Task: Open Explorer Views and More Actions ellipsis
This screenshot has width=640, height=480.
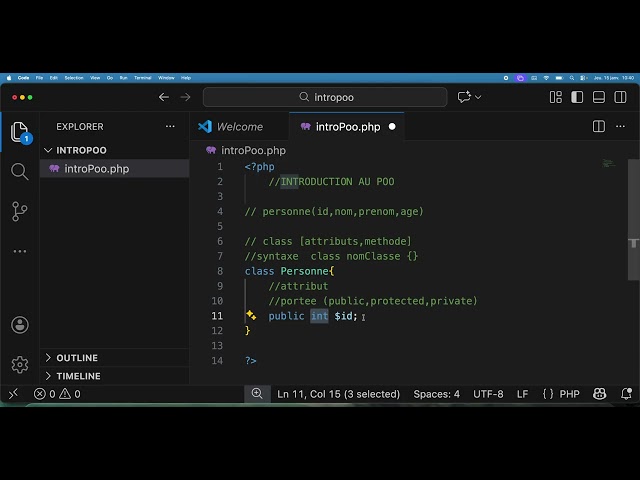Action: (x=170, y=127)
